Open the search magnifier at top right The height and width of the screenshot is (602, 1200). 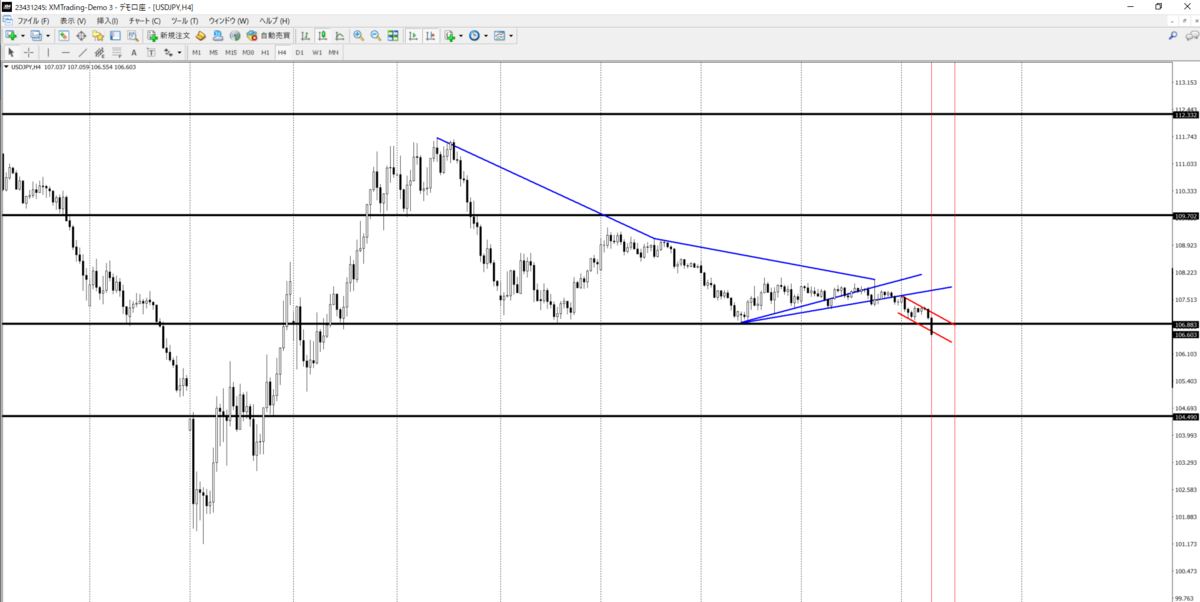(1173, 35)
